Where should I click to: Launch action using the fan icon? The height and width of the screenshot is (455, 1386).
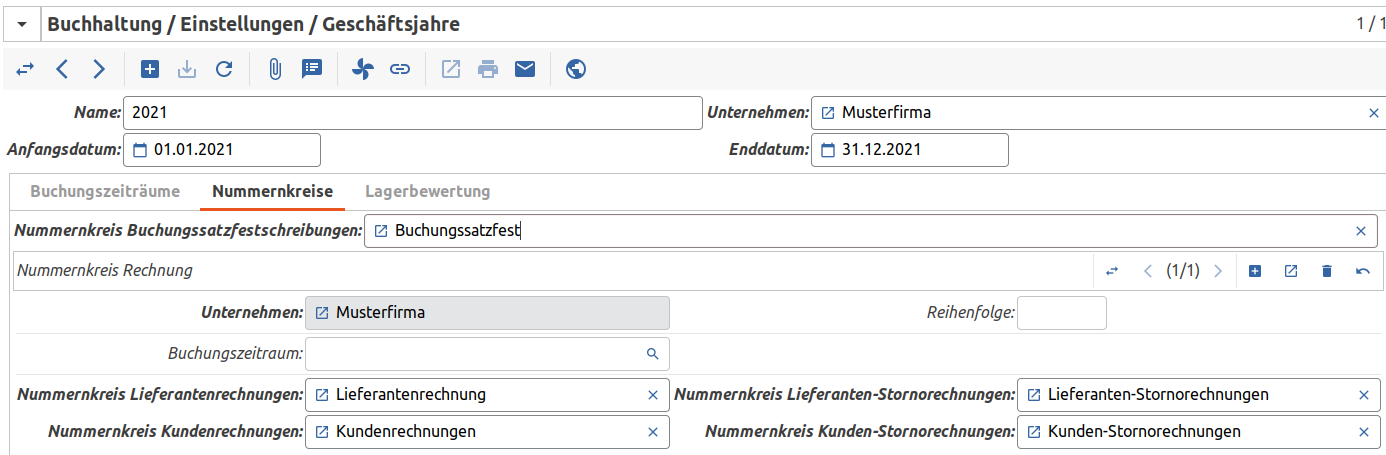(x=363, y=69)
